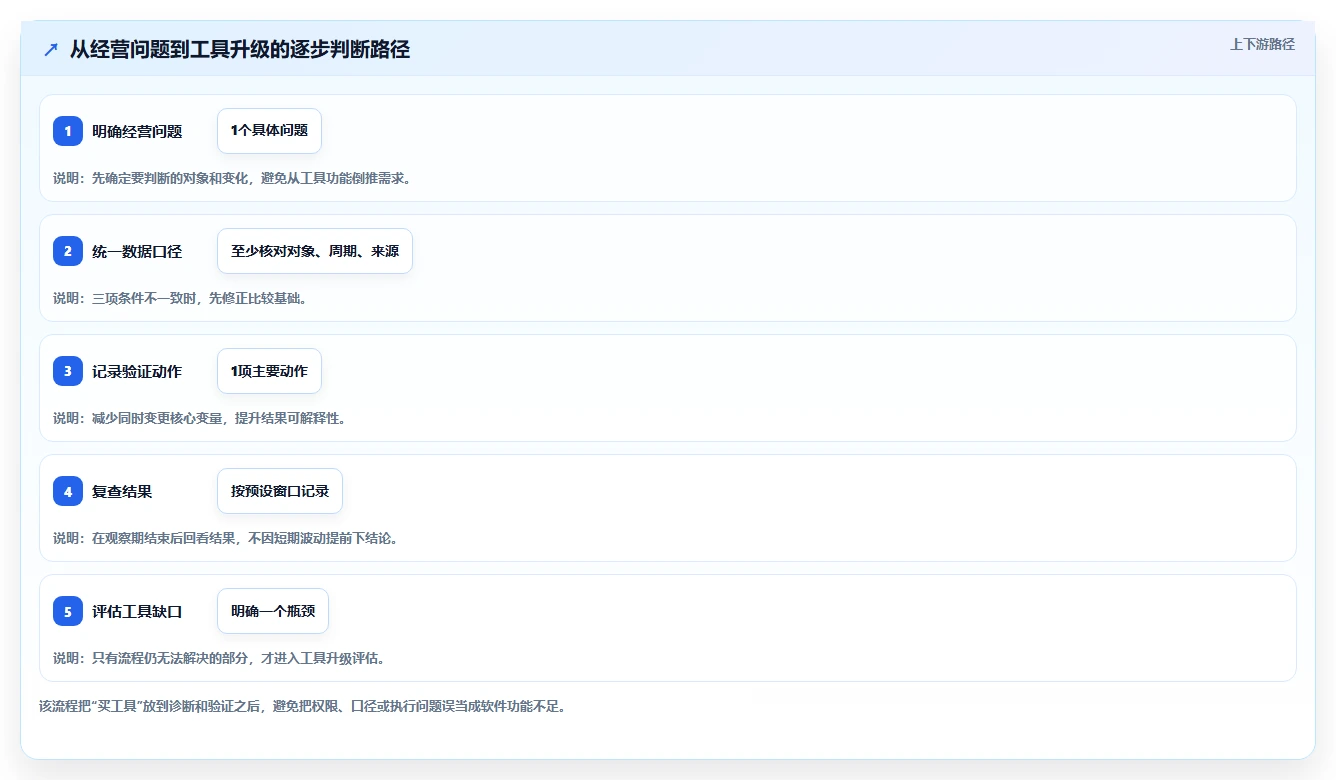Viewport: 1336px width, 780px height.
Task: Select the '按预设窗口记录' chip
Action: tap(280, 491)
